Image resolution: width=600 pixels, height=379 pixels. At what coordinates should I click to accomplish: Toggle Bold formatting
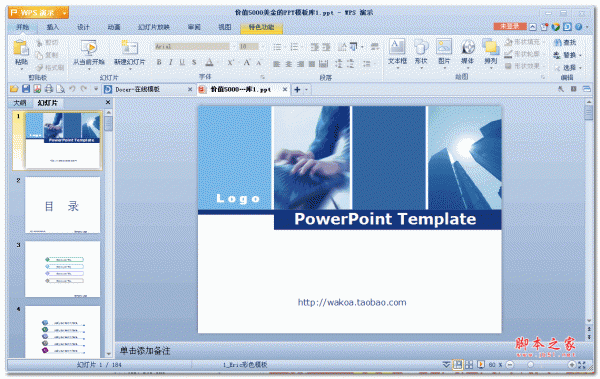coord(159,62)
